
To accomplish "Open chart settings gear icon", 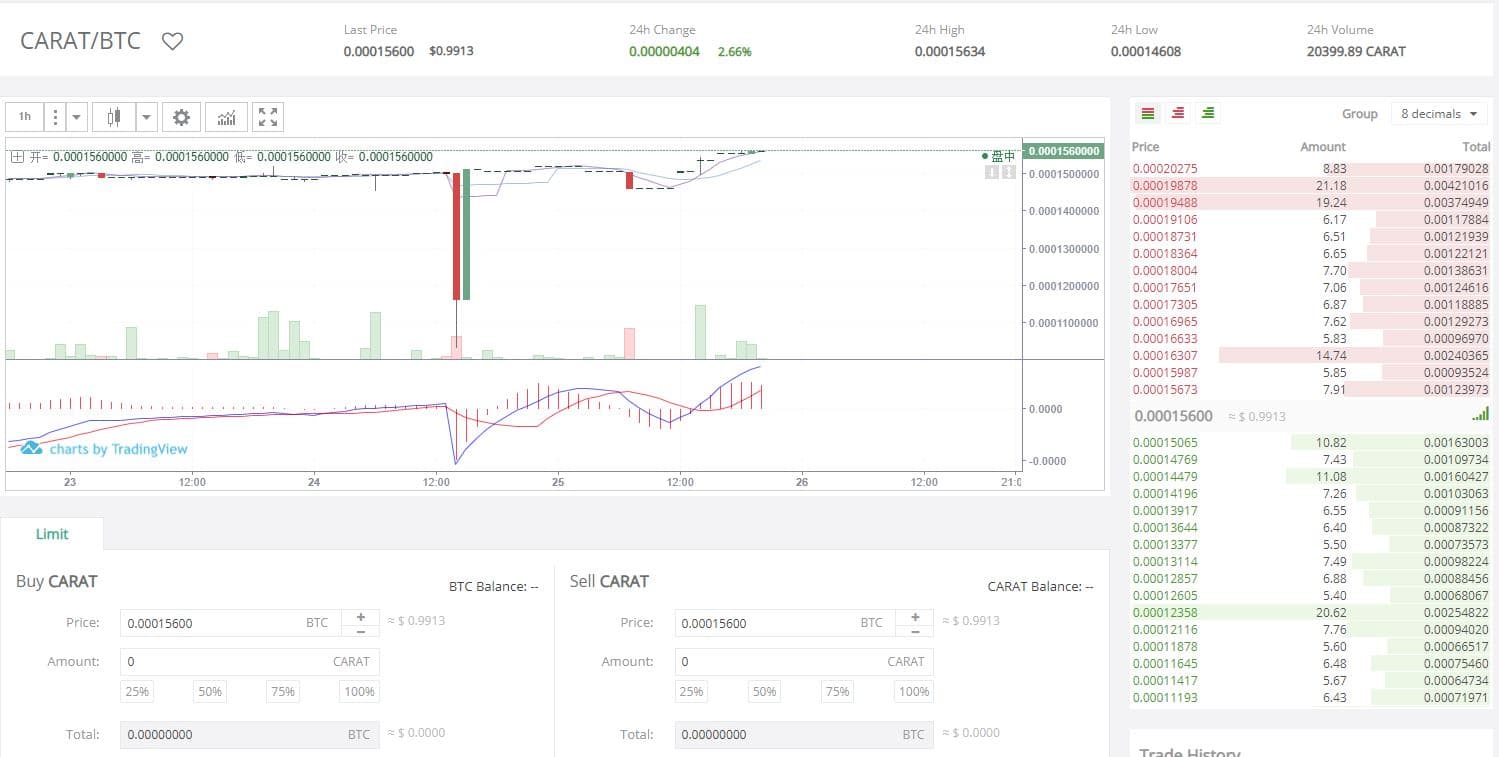I will pos(181,117).
